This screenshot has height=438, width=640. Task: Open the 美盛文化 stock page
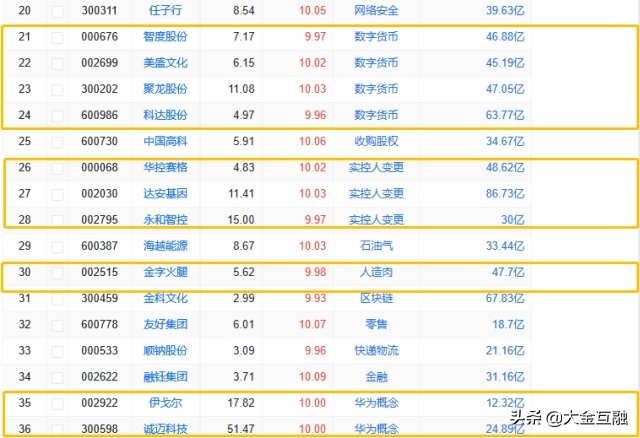[x=165, y=62]
